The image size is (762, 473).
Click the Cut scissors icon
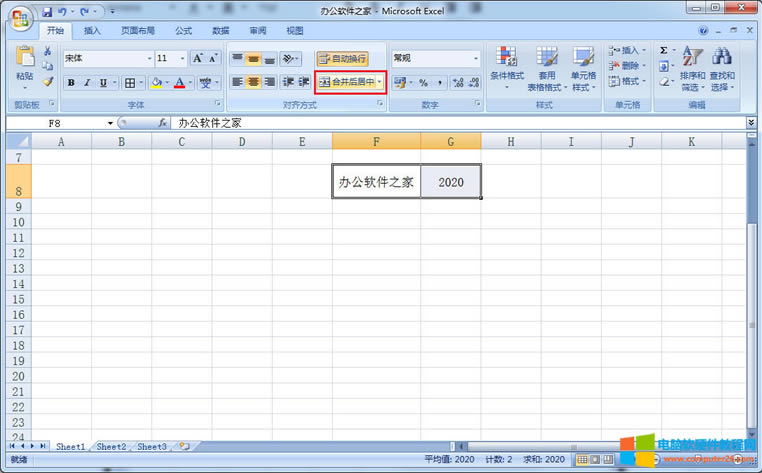tap(47, 51)
